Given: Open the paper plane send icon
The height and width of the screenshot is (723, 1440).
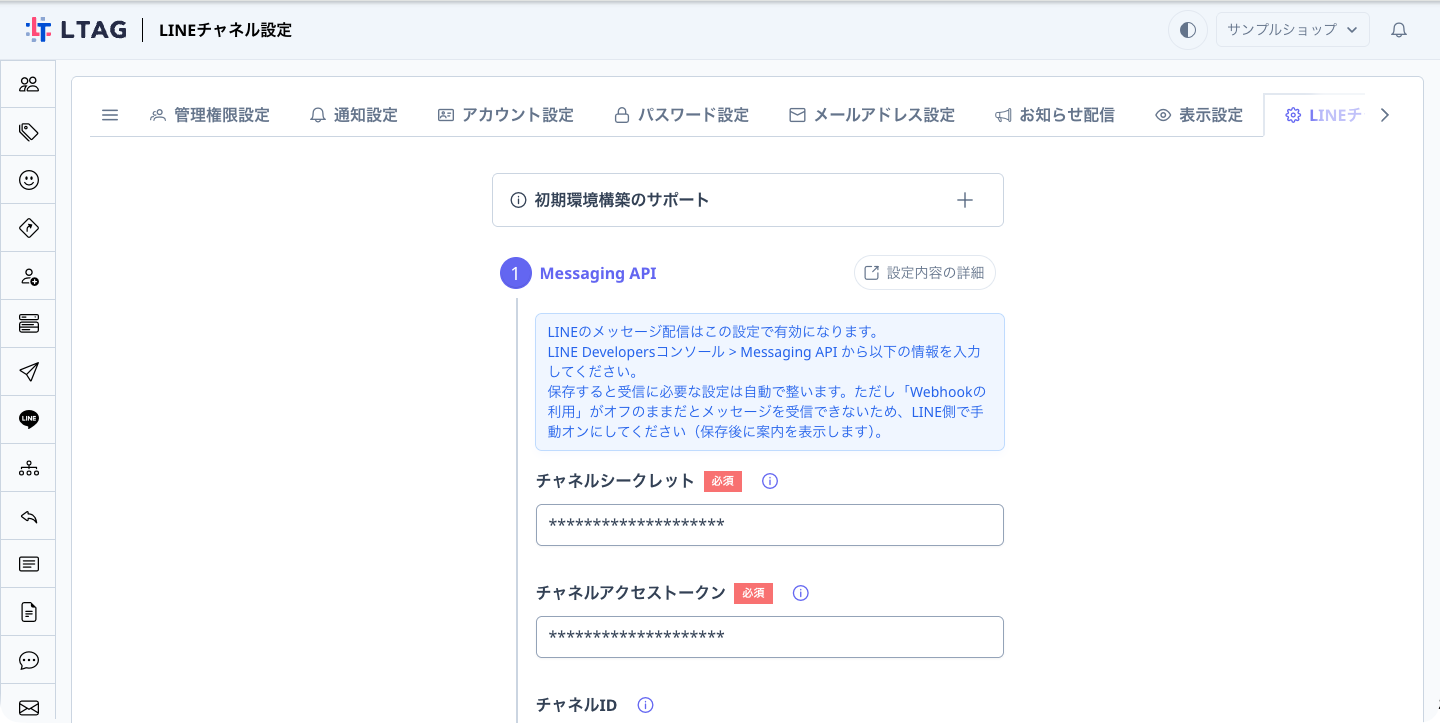Looking at the screenshot, I should (29, 372).
